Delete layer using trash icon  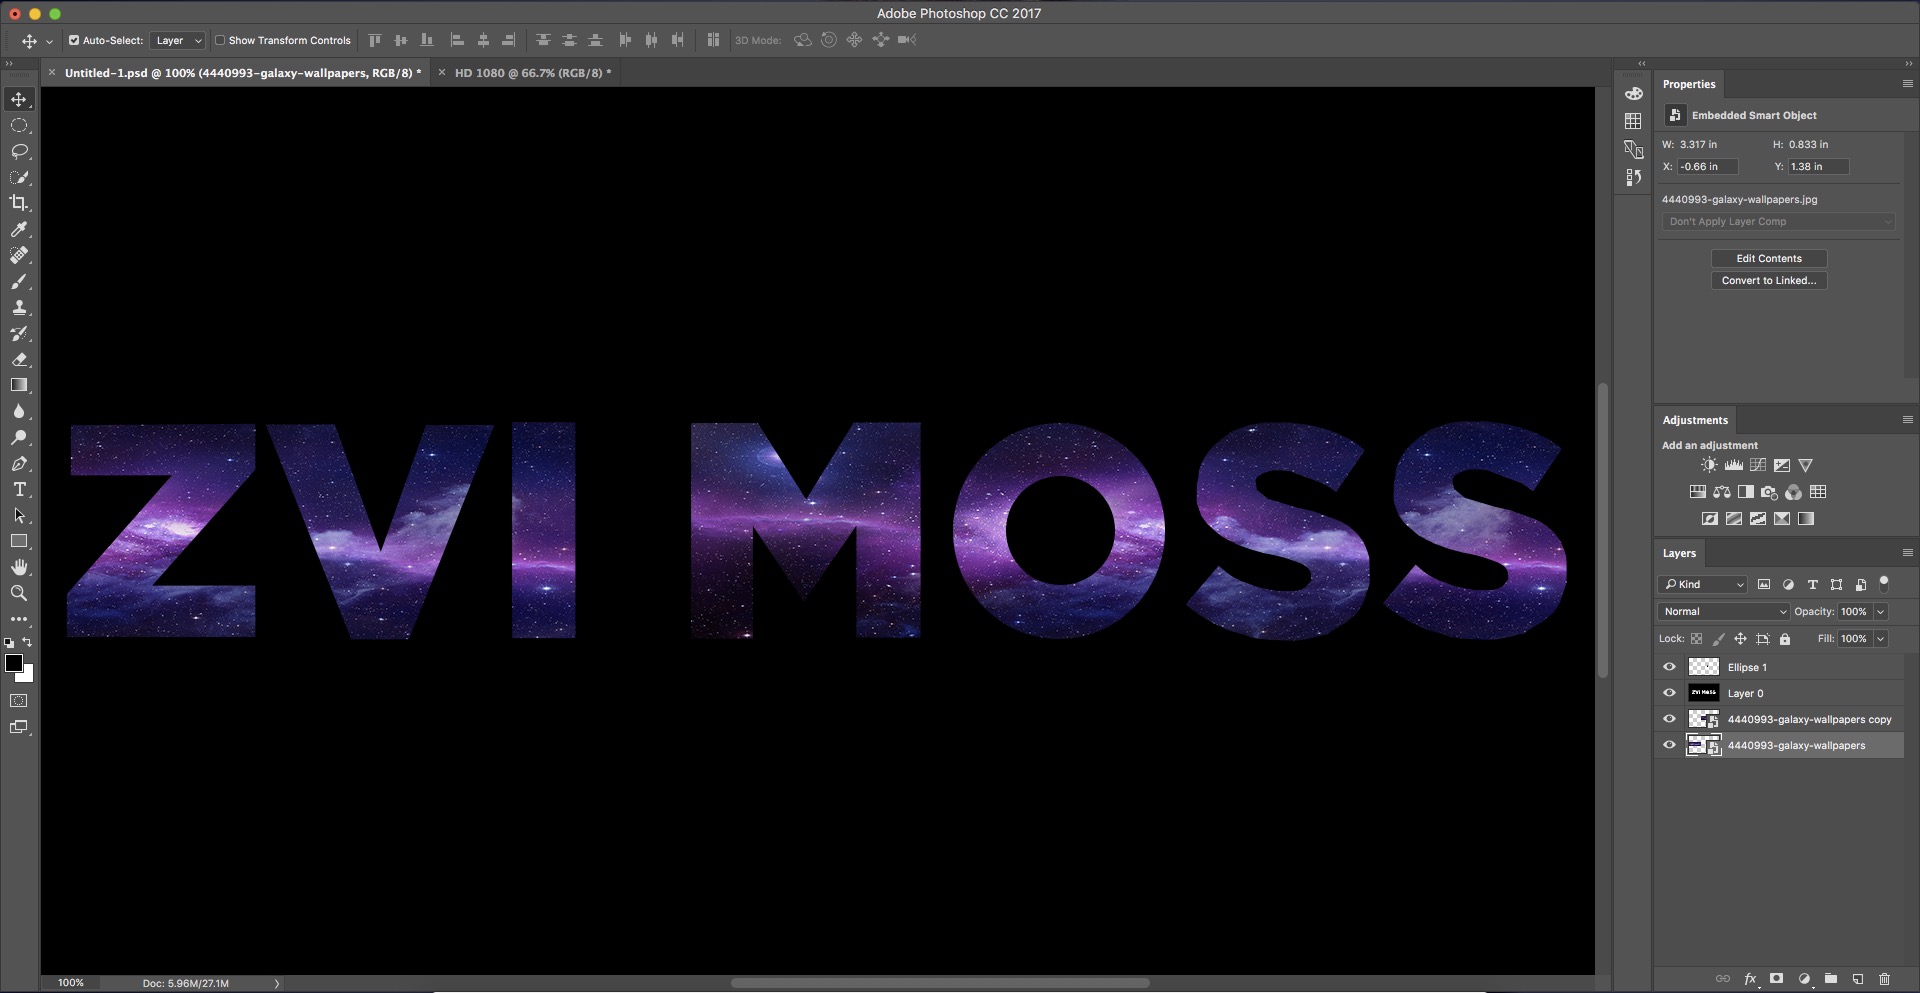click(x=1884, y=979)
